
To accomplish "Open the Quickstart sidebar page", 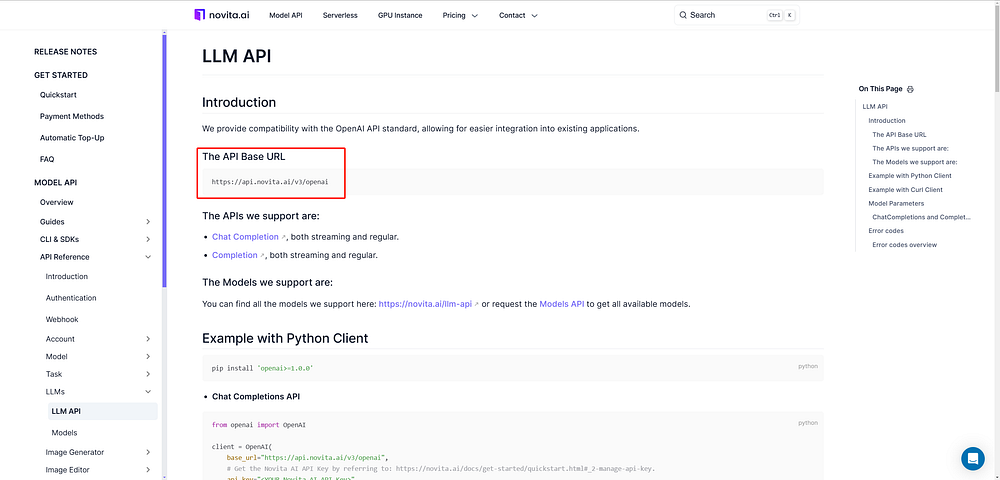I will (58, 95).
